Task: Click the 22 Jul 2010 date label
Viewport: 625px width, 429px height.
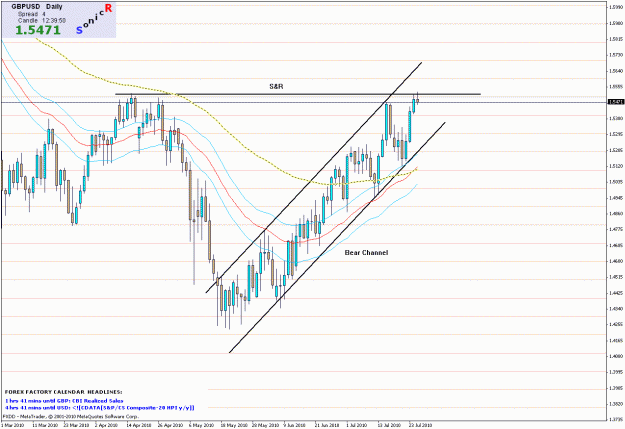Action: 420,425
